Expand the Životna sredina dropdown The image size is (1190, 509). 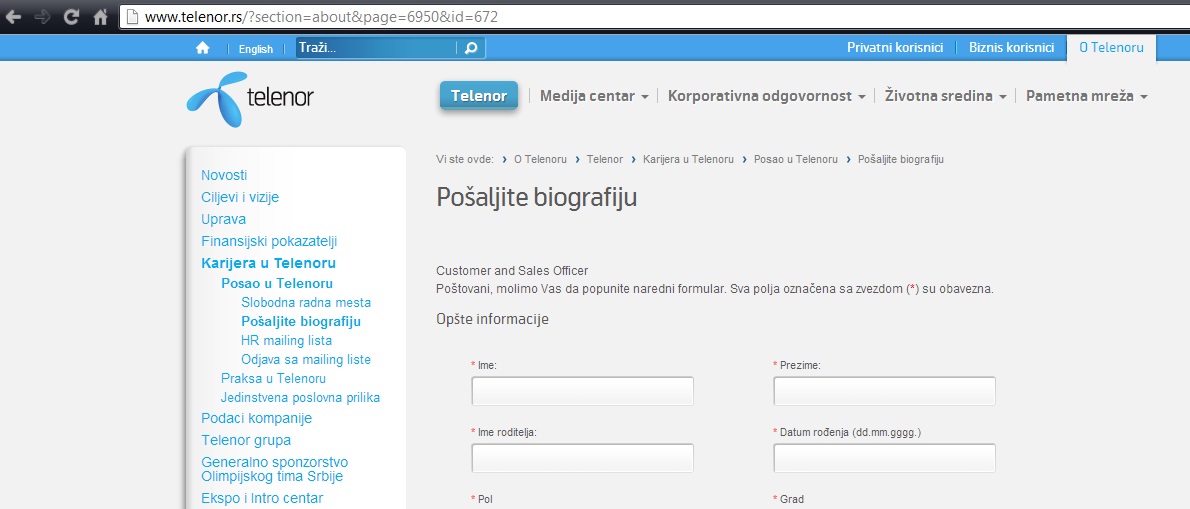(x=946, y=96)
